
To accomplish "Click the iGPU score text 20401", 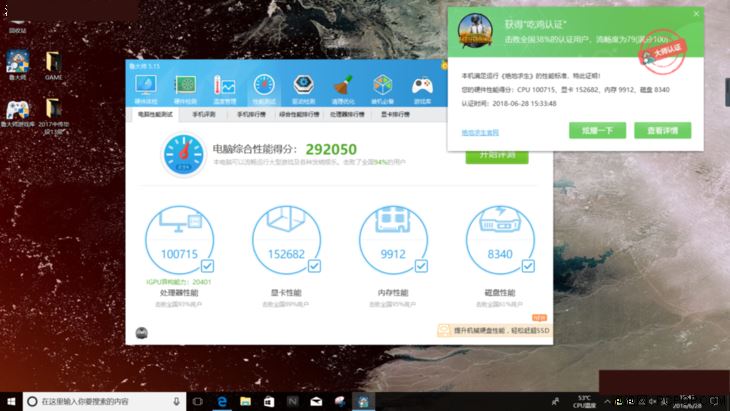I will pyautogui.click(x=179, y=282).
